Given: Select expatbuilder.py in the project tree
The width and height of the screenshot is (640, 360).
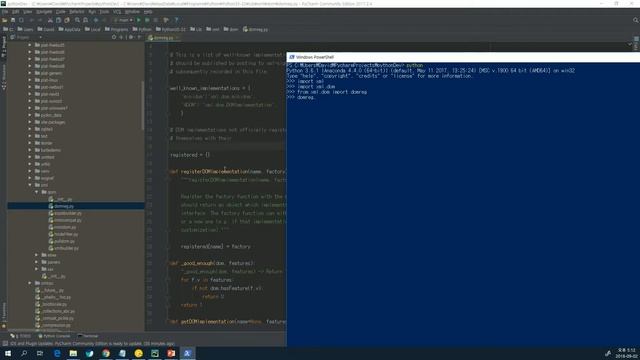Looking at the screenshot, I should coord(65,213).
